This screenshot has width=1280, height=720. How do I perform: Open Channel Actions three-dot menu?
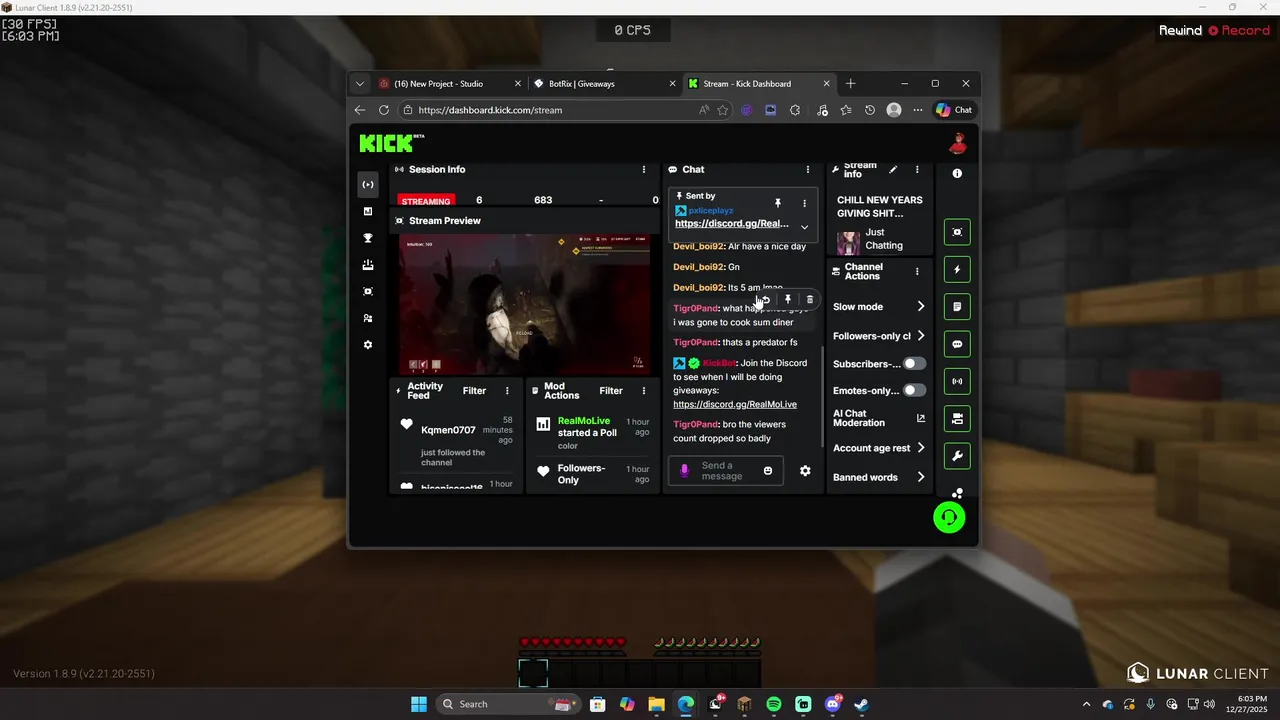coord(917,271)
